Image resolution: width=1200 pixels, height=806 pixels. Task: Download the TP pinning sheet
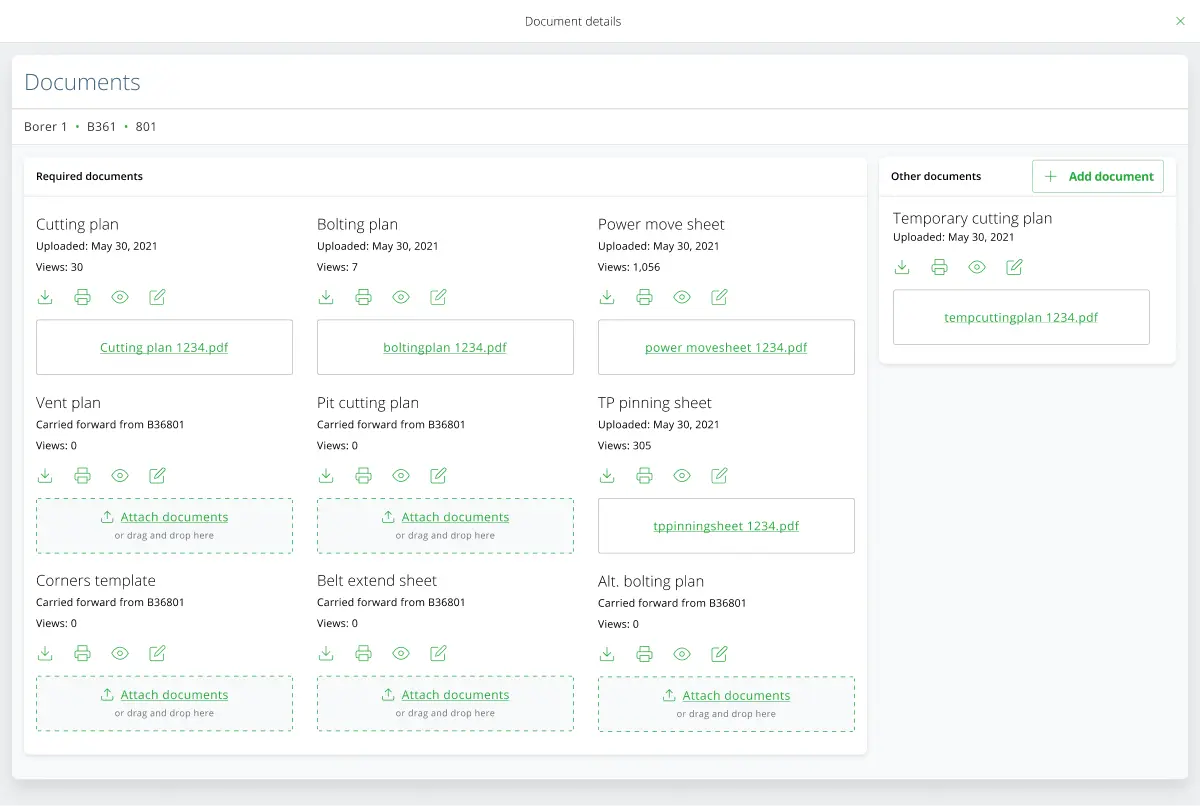607,476
